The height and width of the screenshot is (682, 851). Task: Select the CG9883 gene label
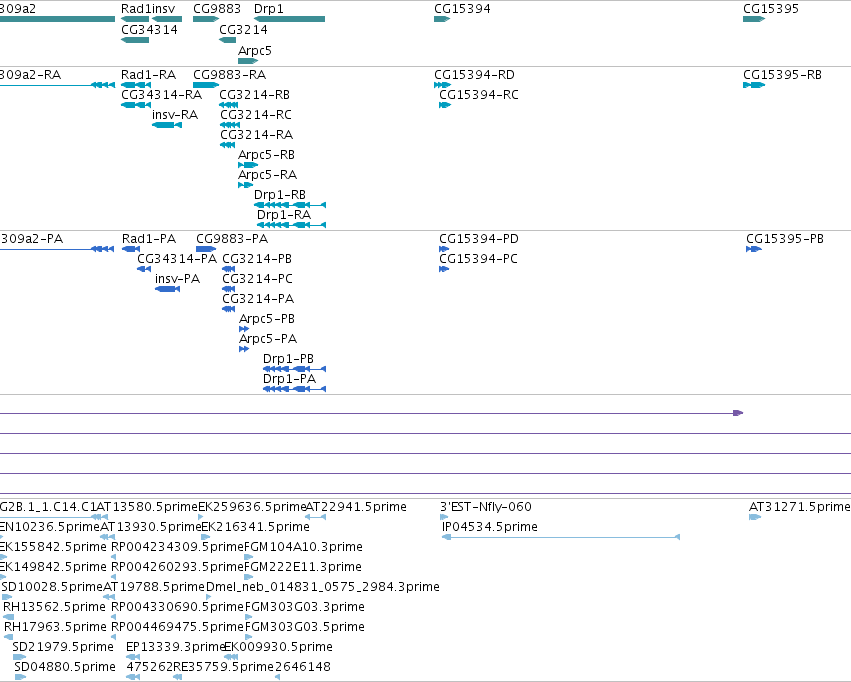tap(217, 9)
